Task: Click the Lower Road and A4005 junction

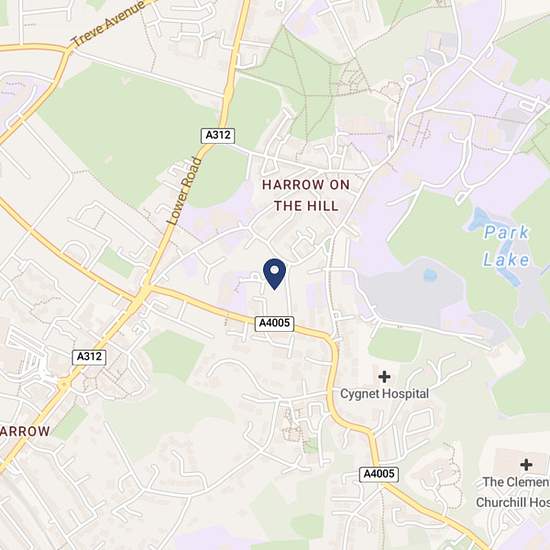Action: click(x=145, y=290)
